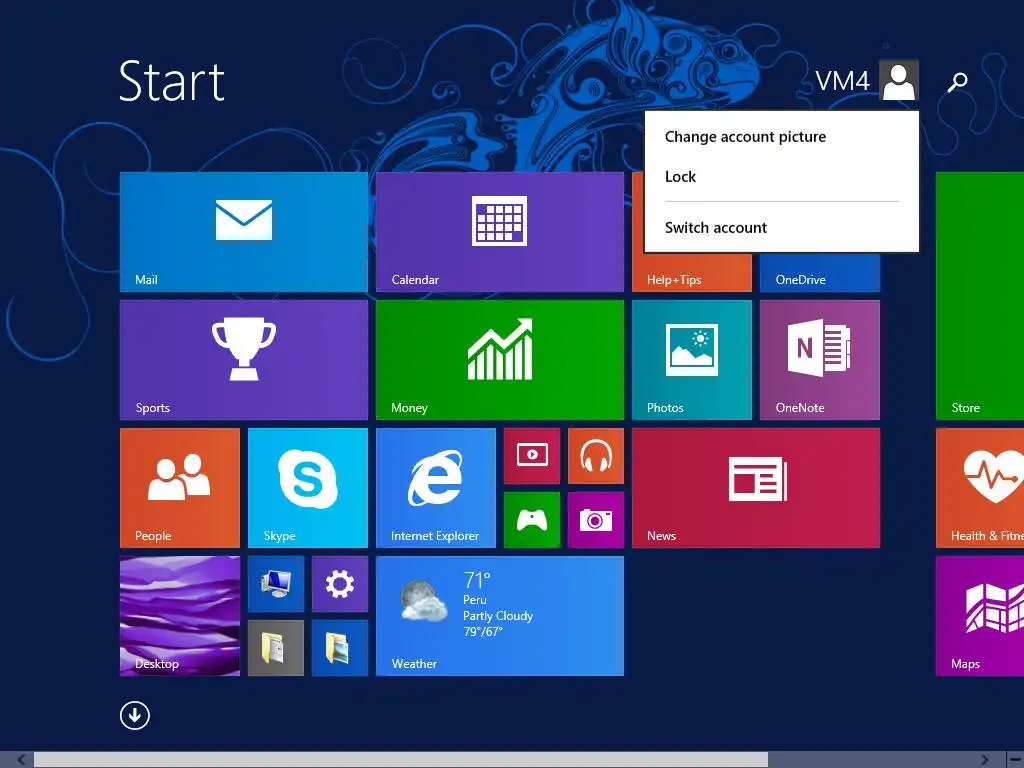The image size is (1024, 768).
Task: Open the Weather tile for Peru
Action: click(x=500, y=615)
